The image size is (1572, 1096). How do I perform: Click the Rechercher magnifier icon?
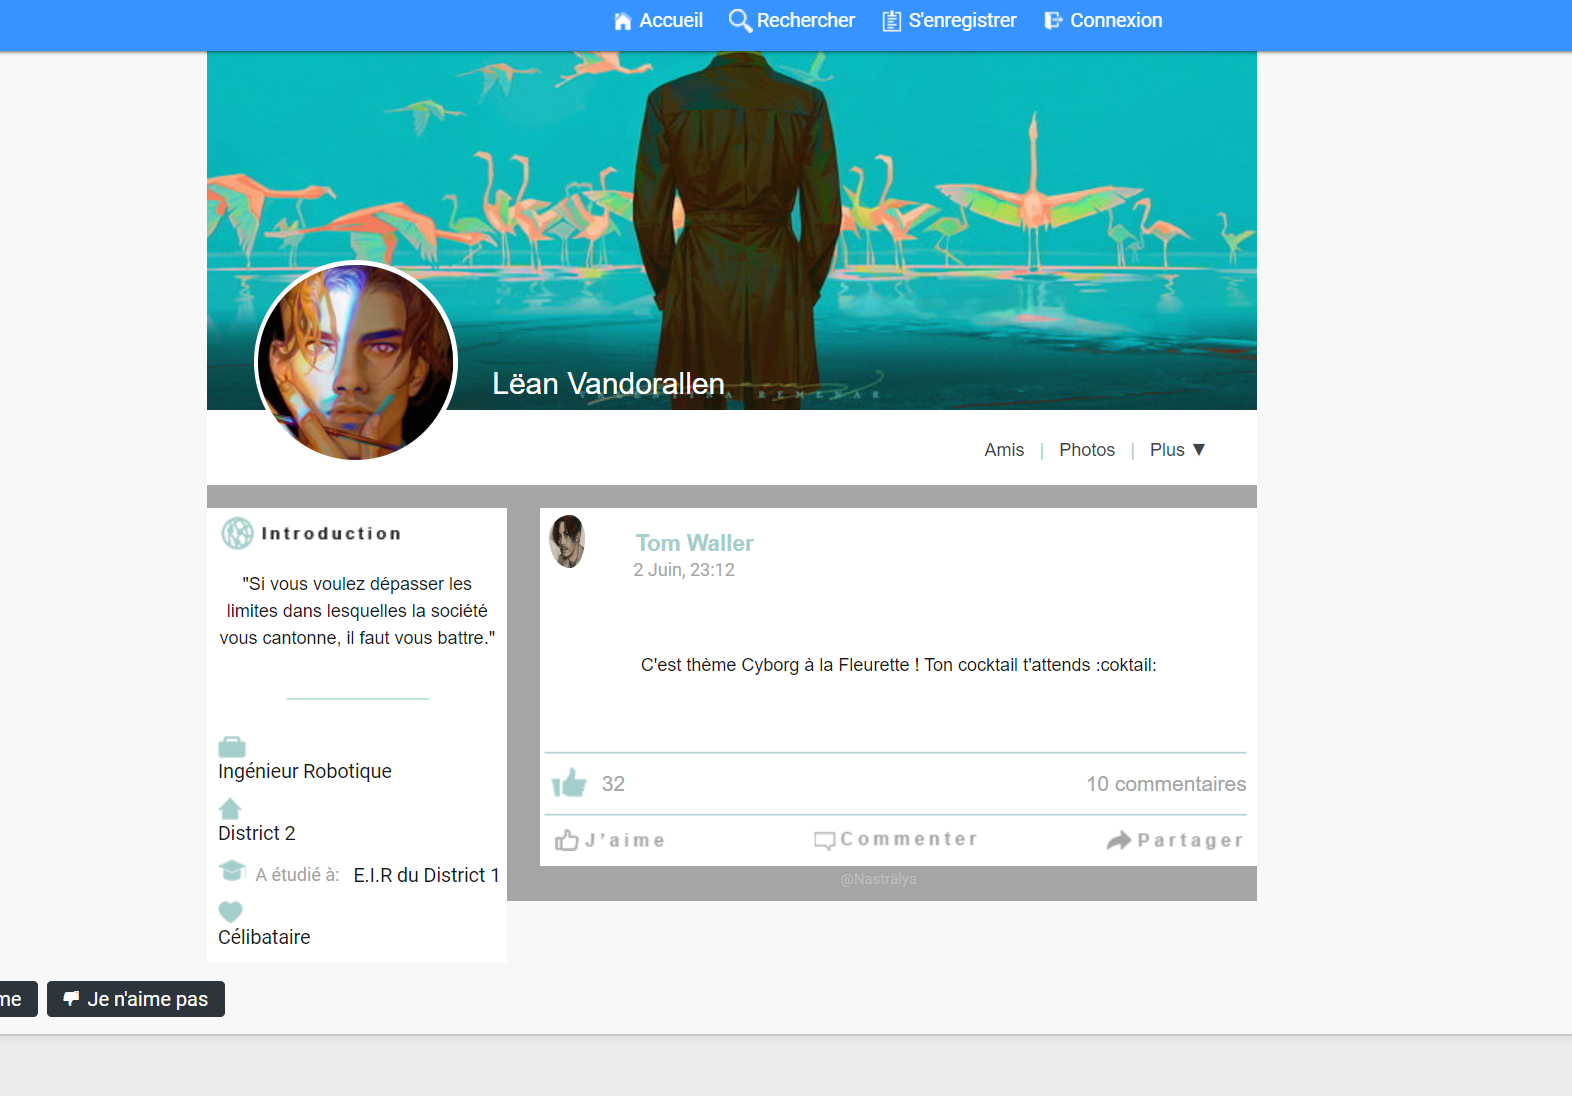coord(740,21)
